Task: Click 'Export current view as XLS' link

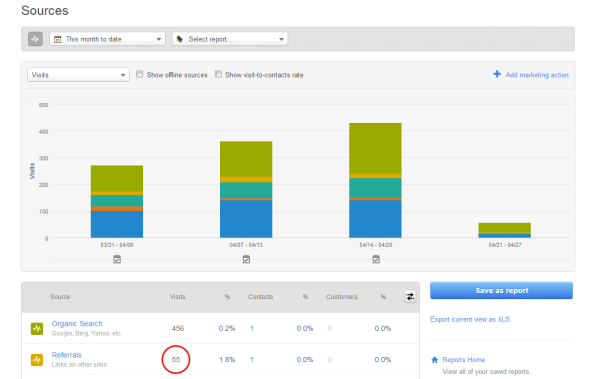Action: tap(470, 319)
